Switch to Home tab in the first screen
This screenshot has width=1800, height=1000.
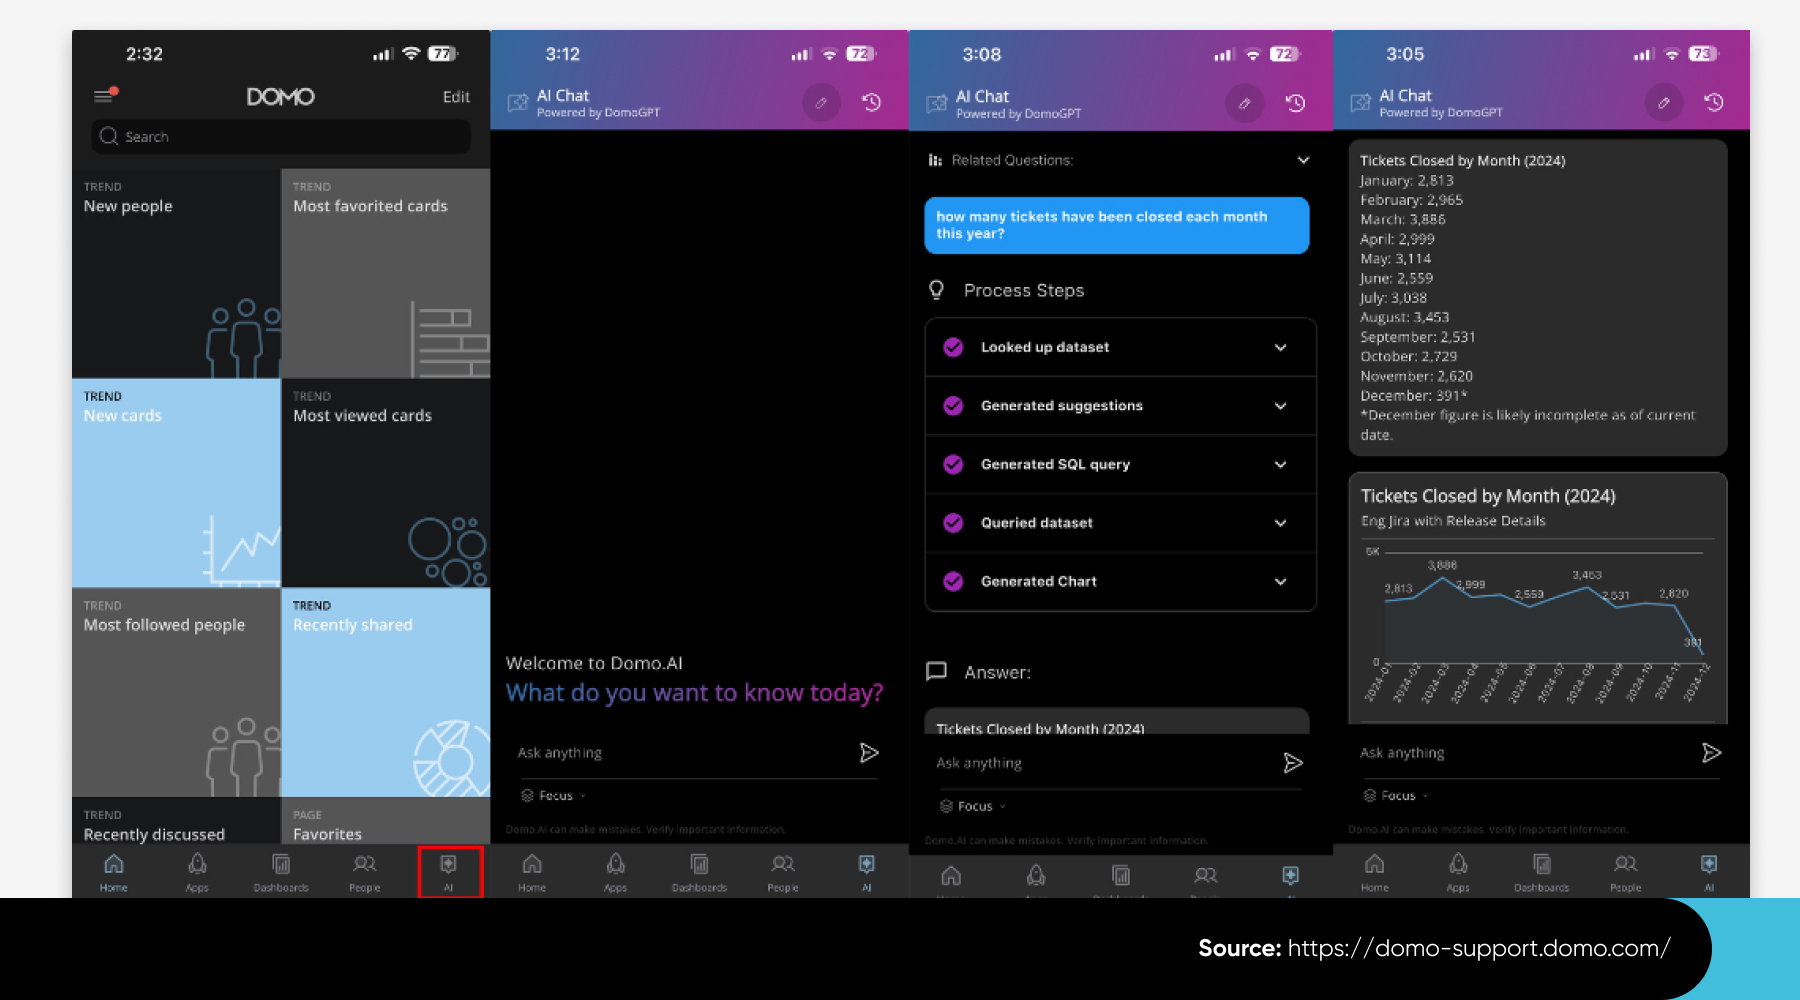tap(114, 871)
